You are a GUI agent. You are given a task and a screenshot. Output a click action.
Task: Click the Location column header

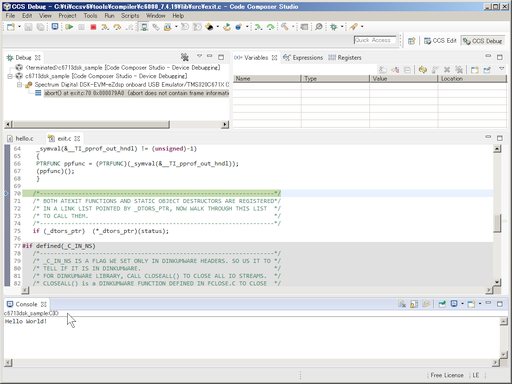pos(472,79)
